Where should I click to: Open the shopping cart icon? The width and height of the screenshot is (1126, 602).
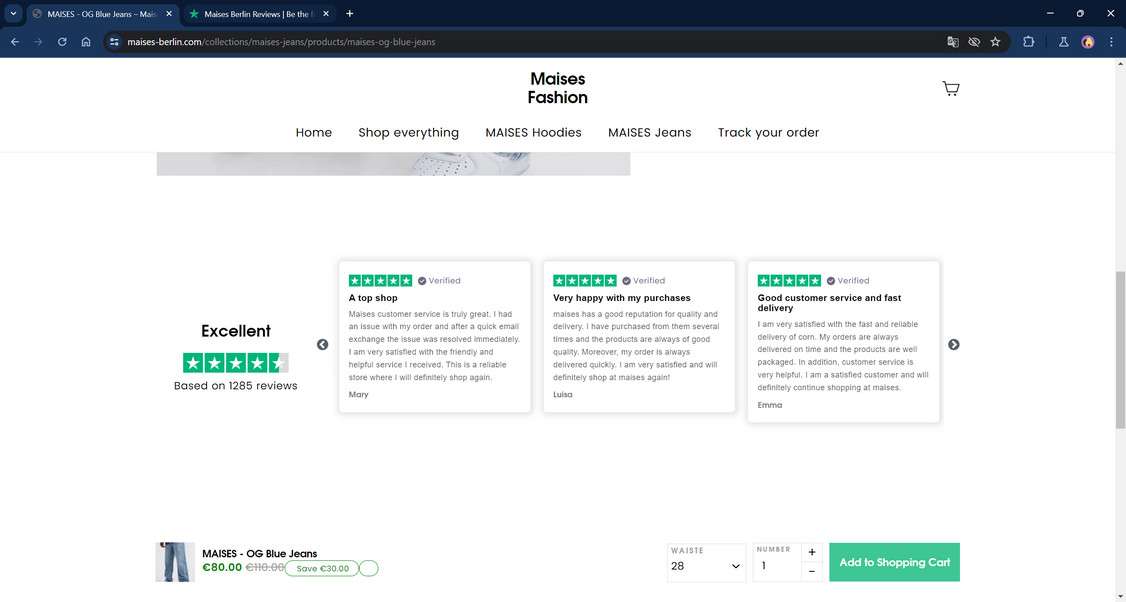[x=951, y=88]
